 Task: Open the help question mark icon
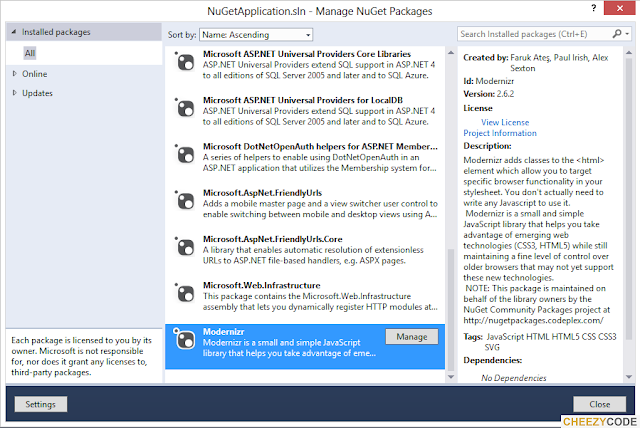click(594, 8)
